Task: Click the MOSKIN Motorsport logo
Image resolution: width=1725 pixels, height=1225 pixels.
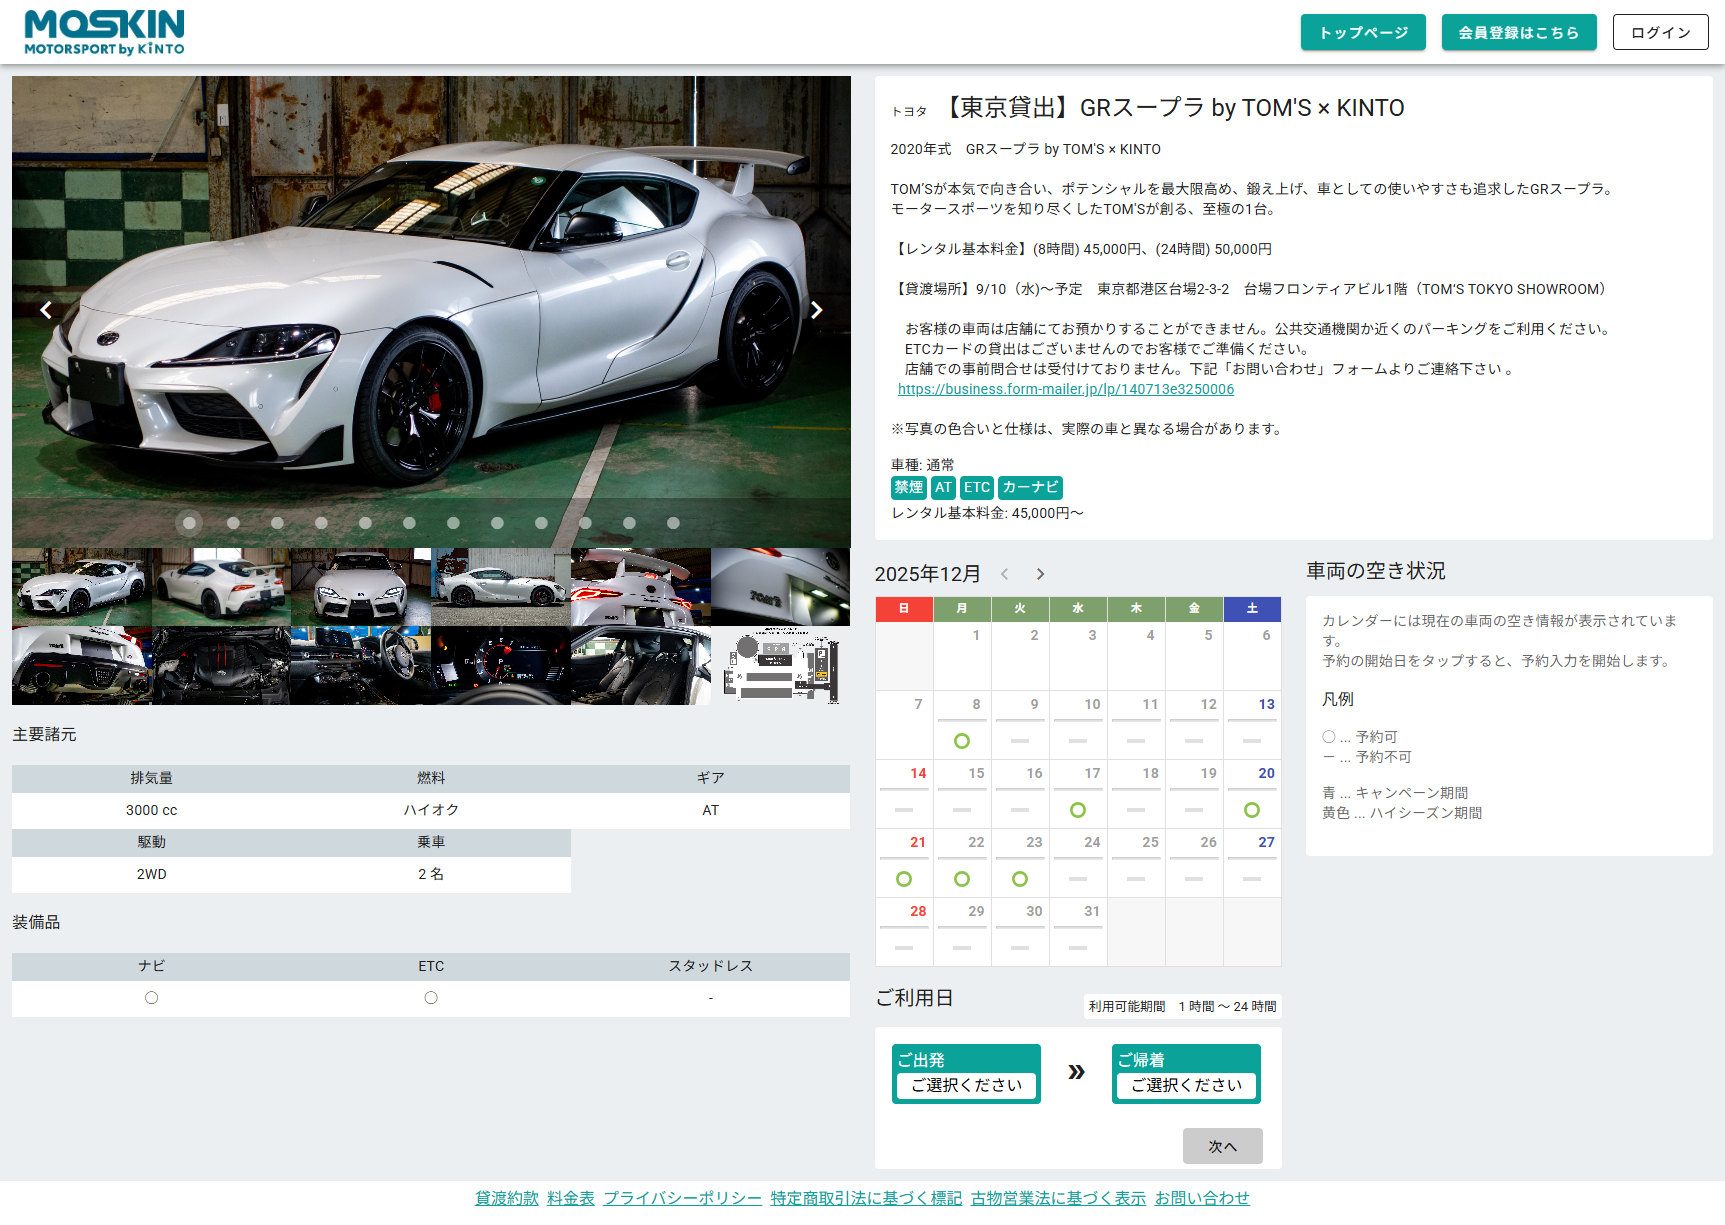Action: pos(104,32)
